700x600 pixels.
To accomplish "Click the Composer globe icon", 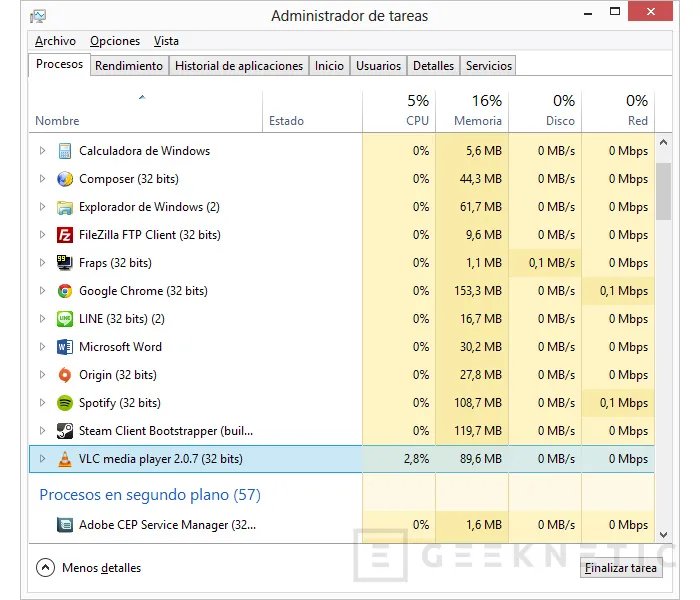I will click(x=65, y=179).
